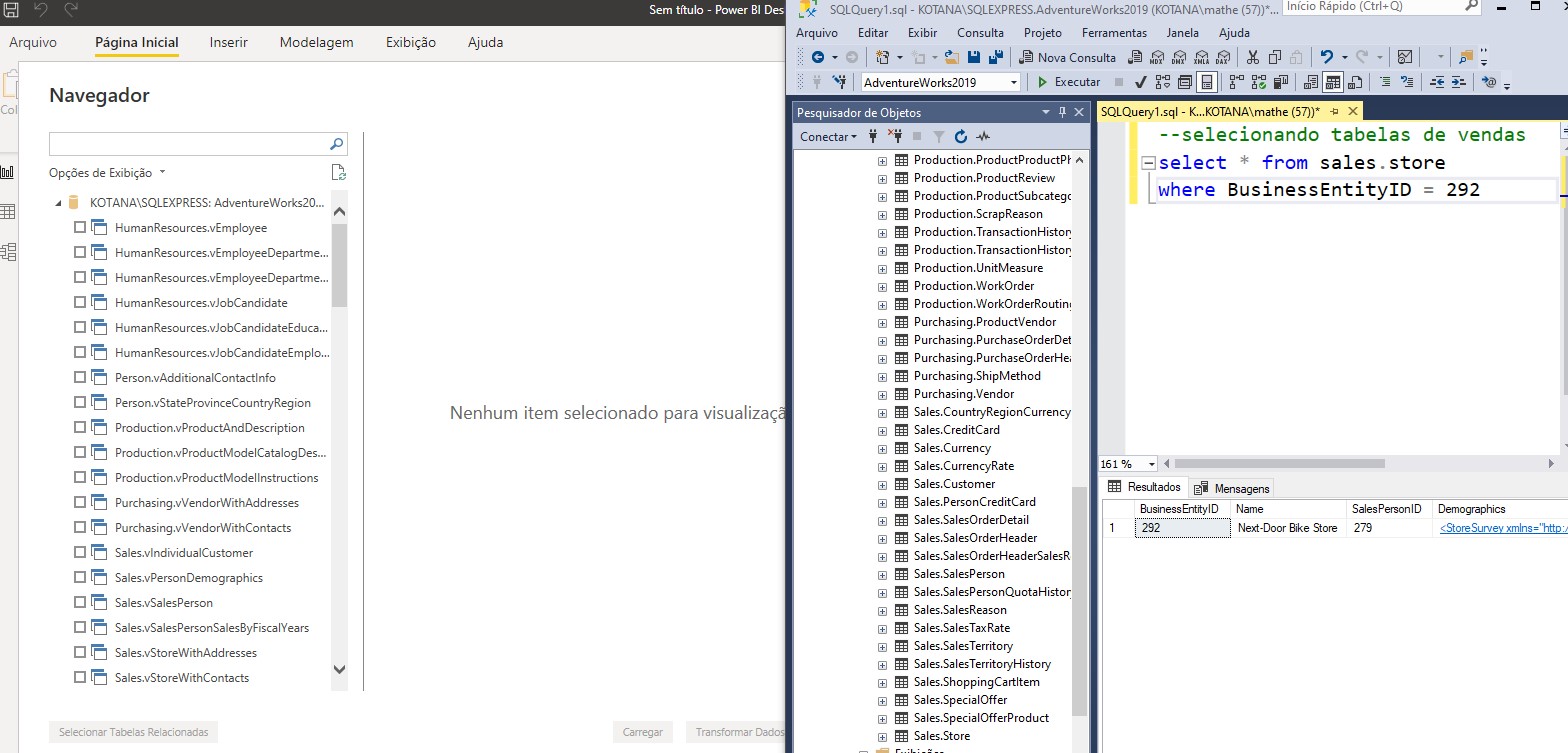The height and width of the screenshot is (753, 1568).
Task: Click SSMS navigate backward arrow icon
Action: click(818, 57)
